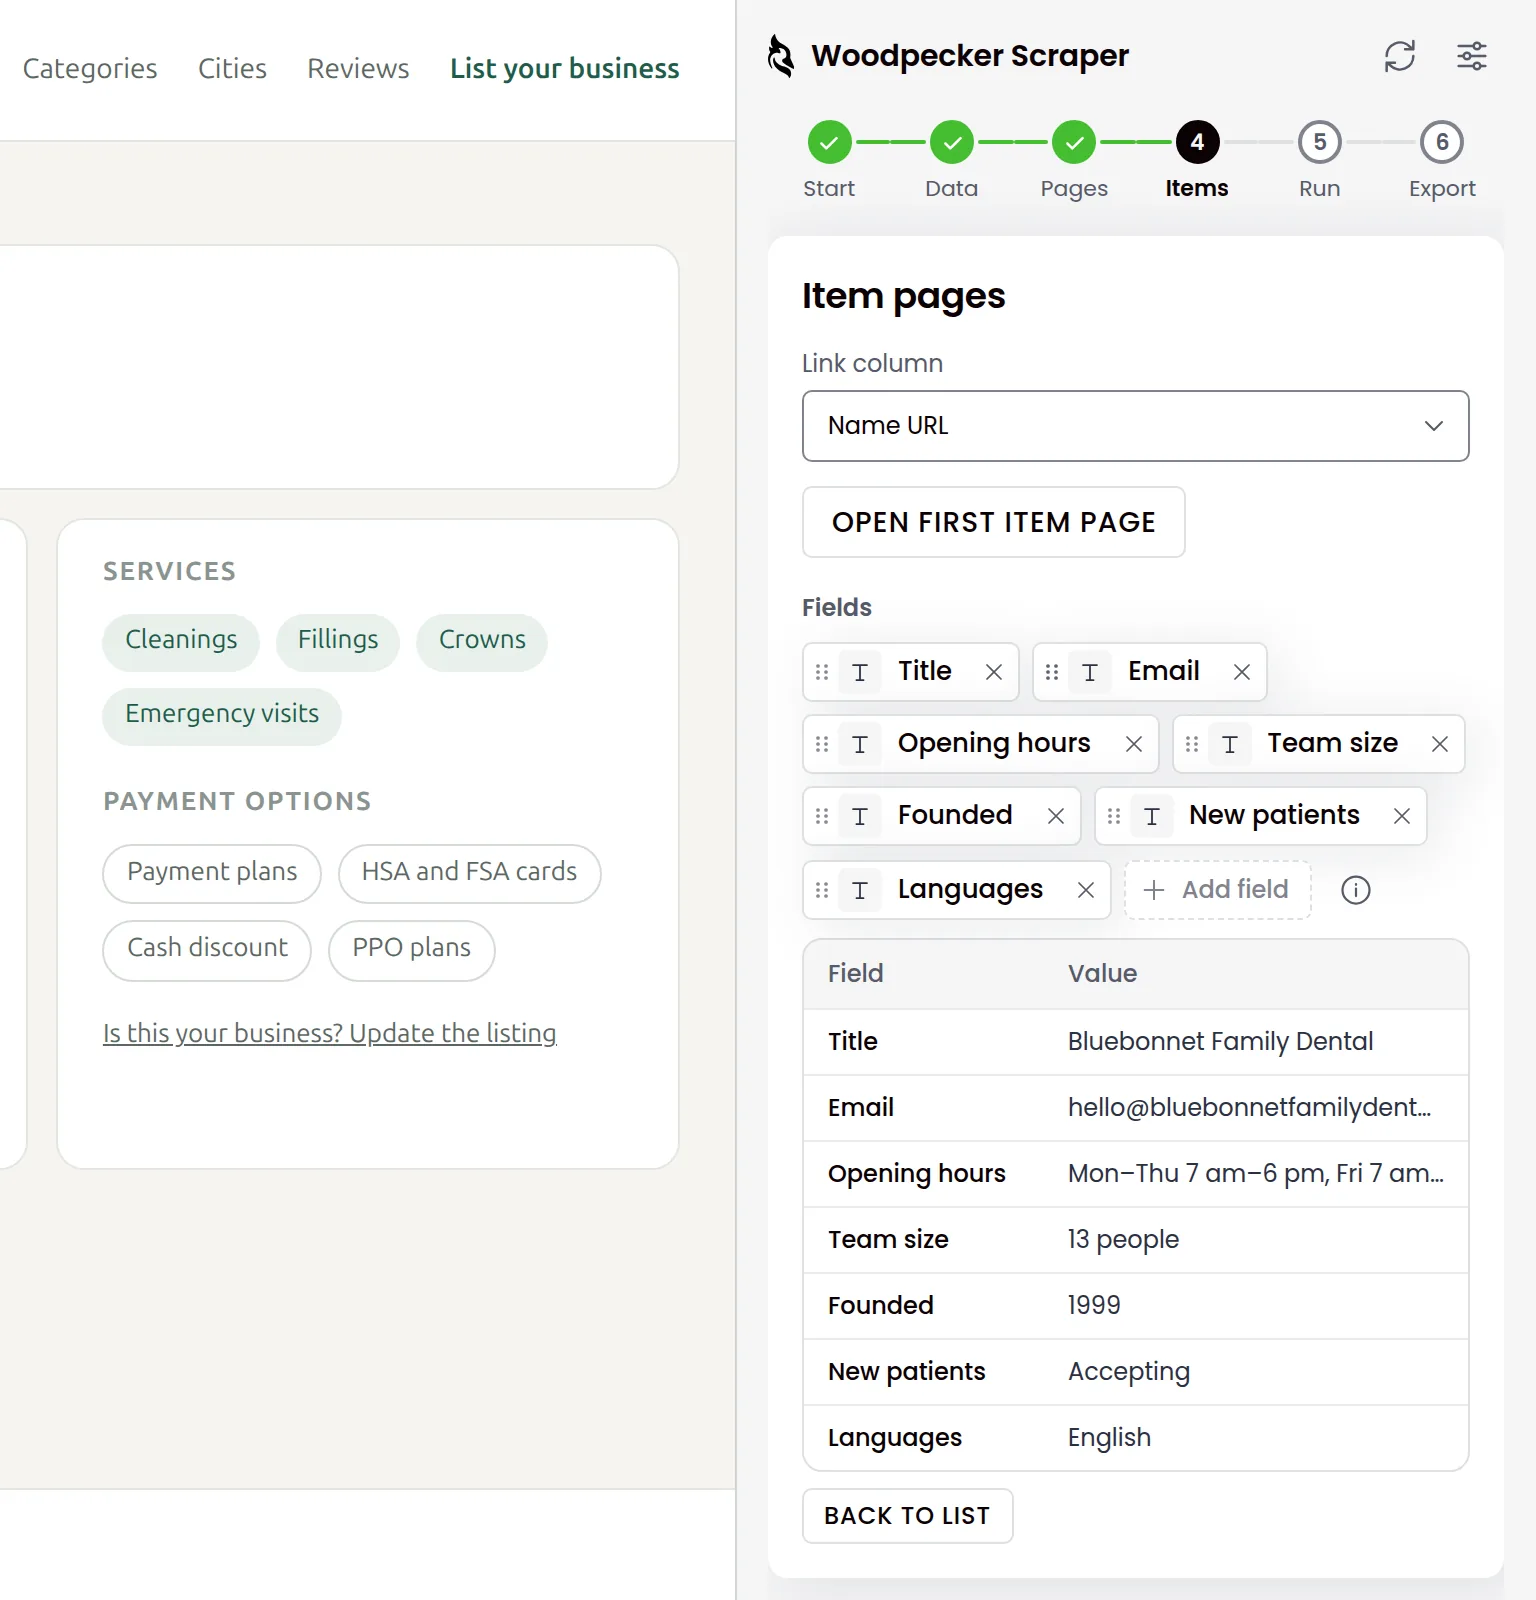Click the drag handle of Email field

pyautogui.click(x=1052, y=672)
